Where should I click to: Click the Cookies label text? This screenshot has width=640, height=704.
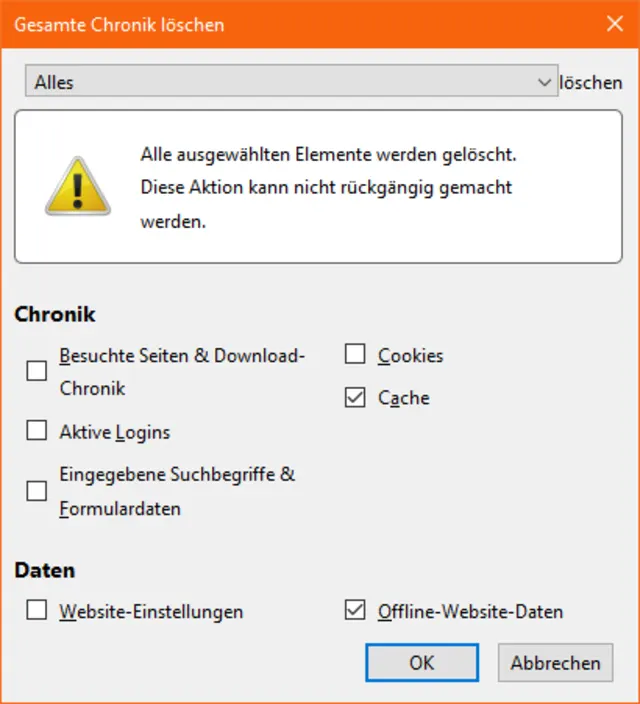pos(410,355)
